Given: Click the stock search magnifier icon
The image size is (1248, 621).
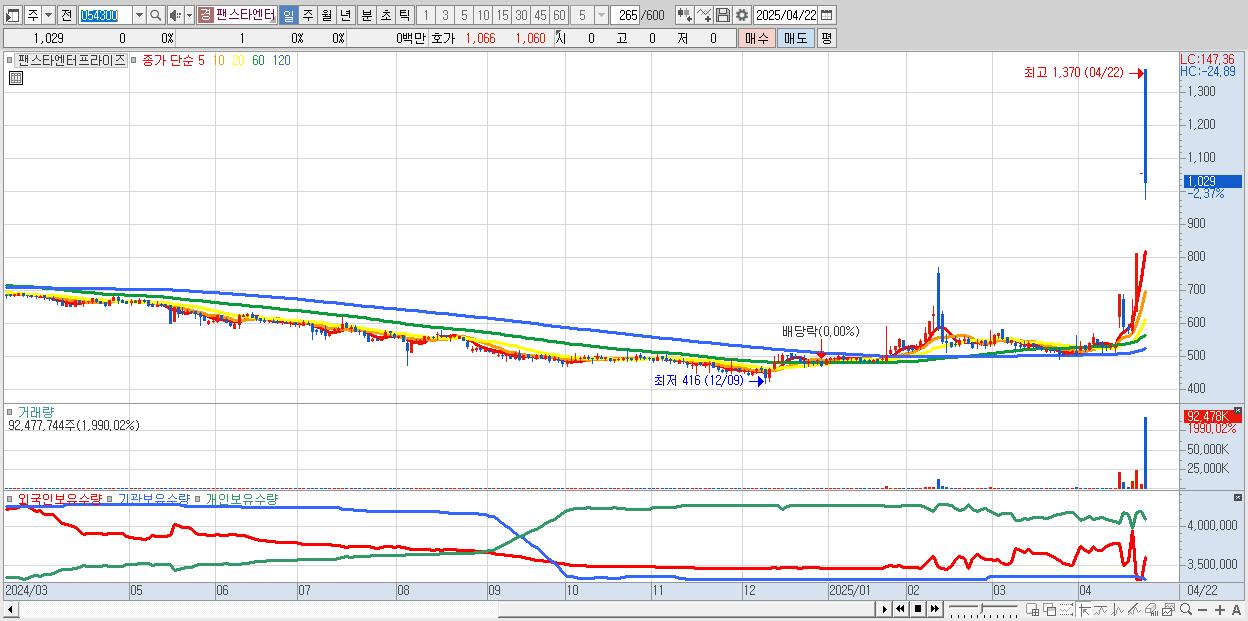Looking at the screenshot, I should point(155,15).
